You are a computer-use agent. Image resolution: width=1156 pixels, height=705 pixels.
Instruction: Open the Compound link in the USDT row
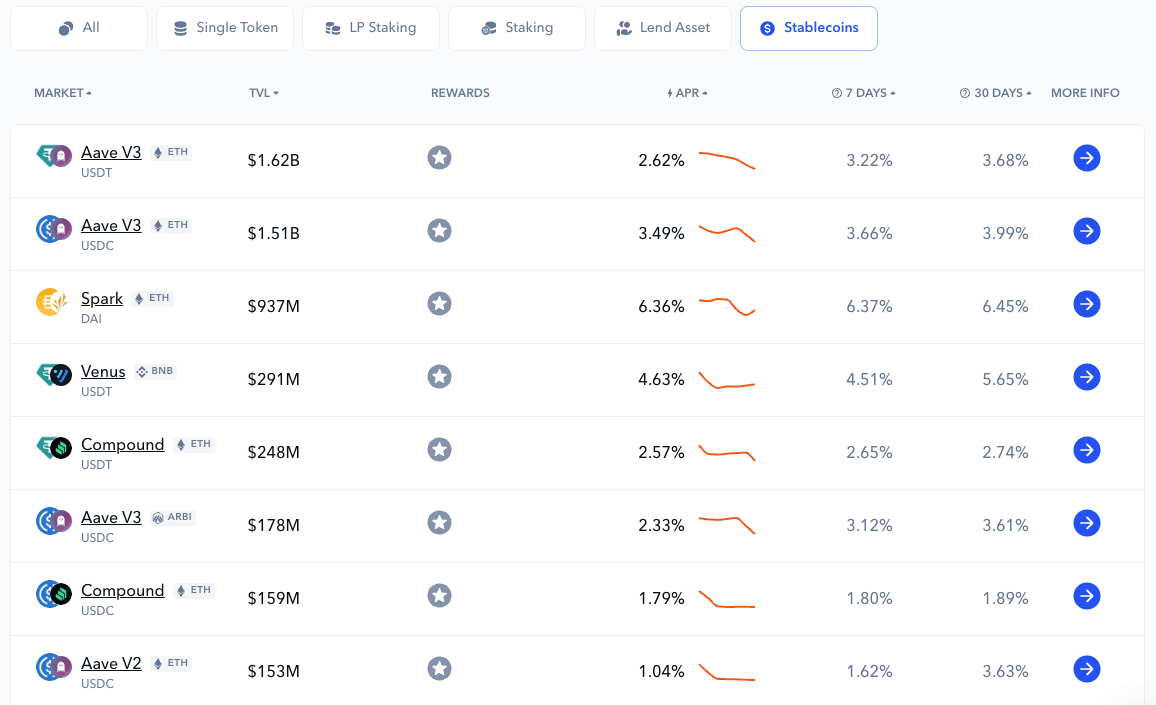click(x=122, y=445)
